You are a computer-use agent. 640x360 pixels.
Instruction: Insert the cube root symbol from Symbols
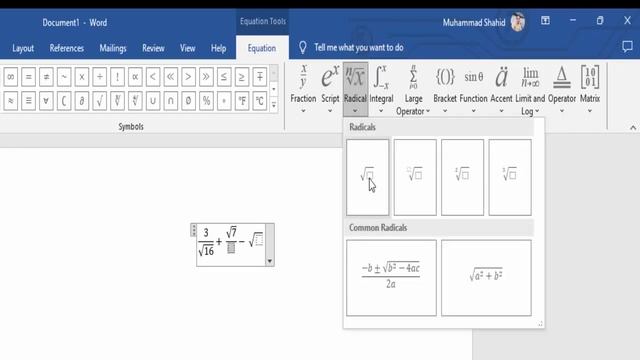[x=117, y=101]
